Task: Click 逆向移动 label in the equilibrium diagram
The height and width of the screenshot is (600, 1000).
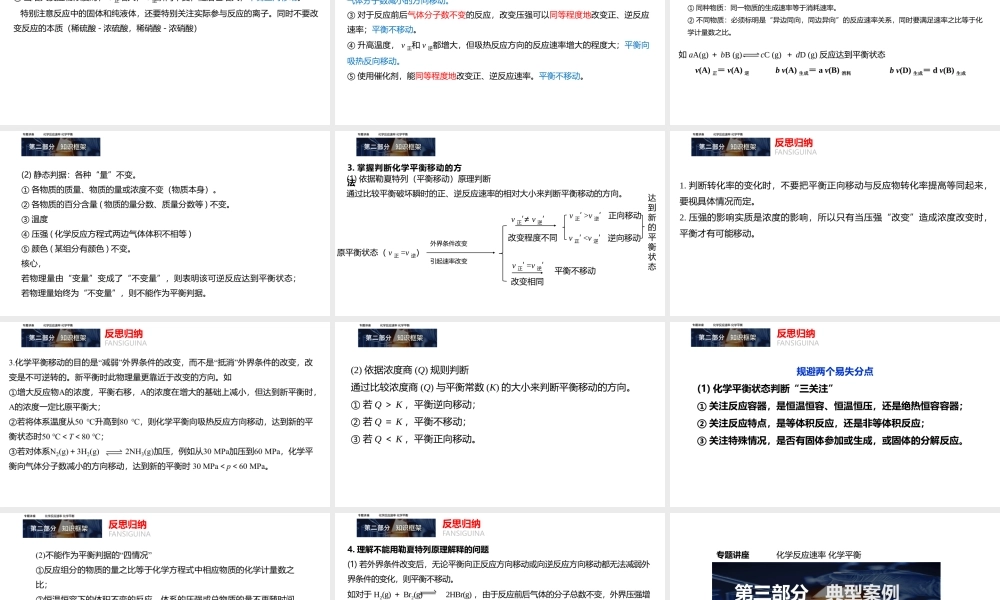Action: tap(624, 238)
